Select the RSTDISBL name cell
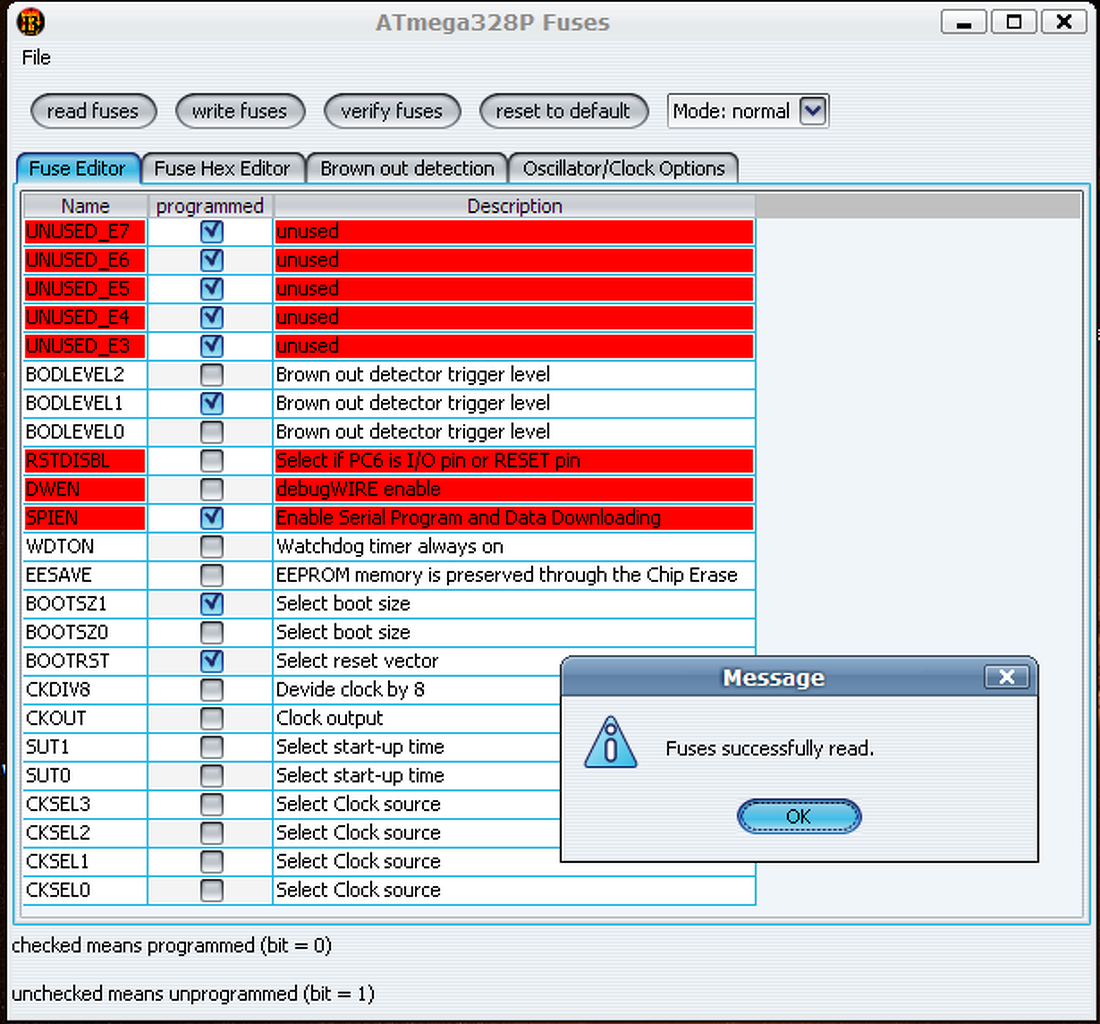This screenshot has height=1024, width=1100. click(x=85, y=461)
